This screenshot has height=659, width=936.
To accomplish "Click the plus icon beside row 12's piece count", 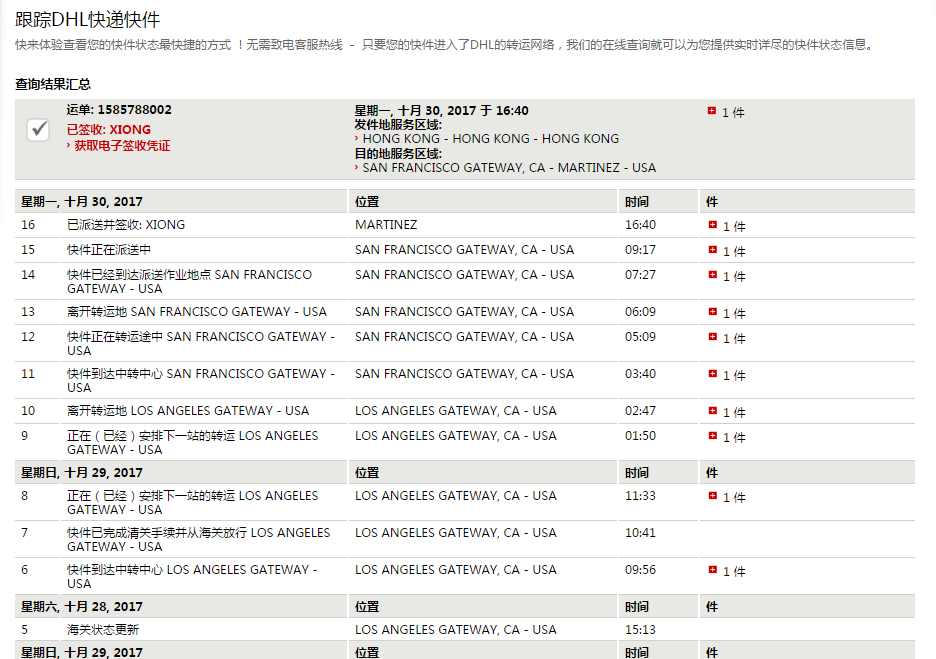I will [713, 337].
